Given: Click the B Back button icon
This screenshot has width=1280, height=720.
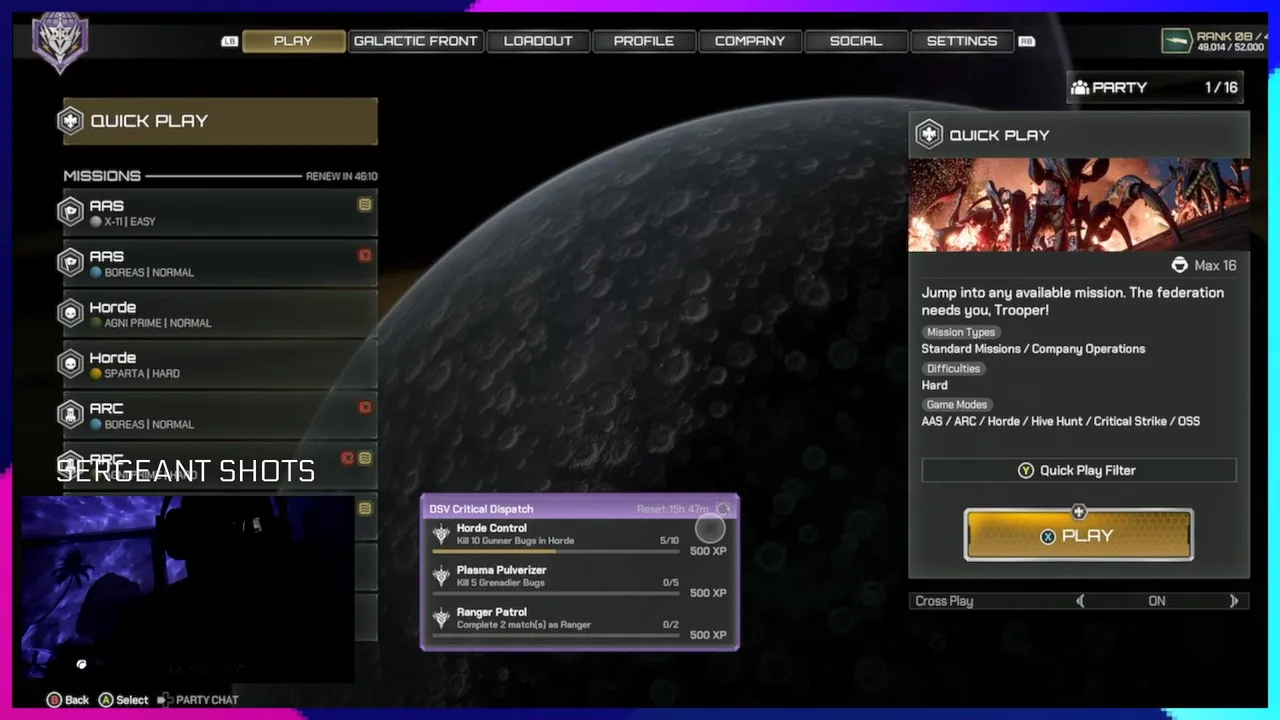Looking at the screenshot, I should (54, 700).
